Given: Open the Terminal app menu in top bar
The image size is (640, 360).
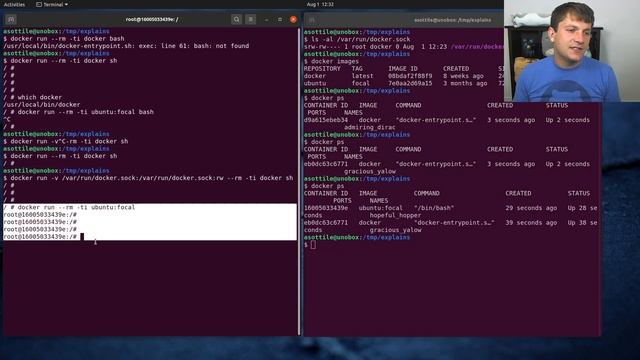Looking at the screenshot, I should click(52, 4).
